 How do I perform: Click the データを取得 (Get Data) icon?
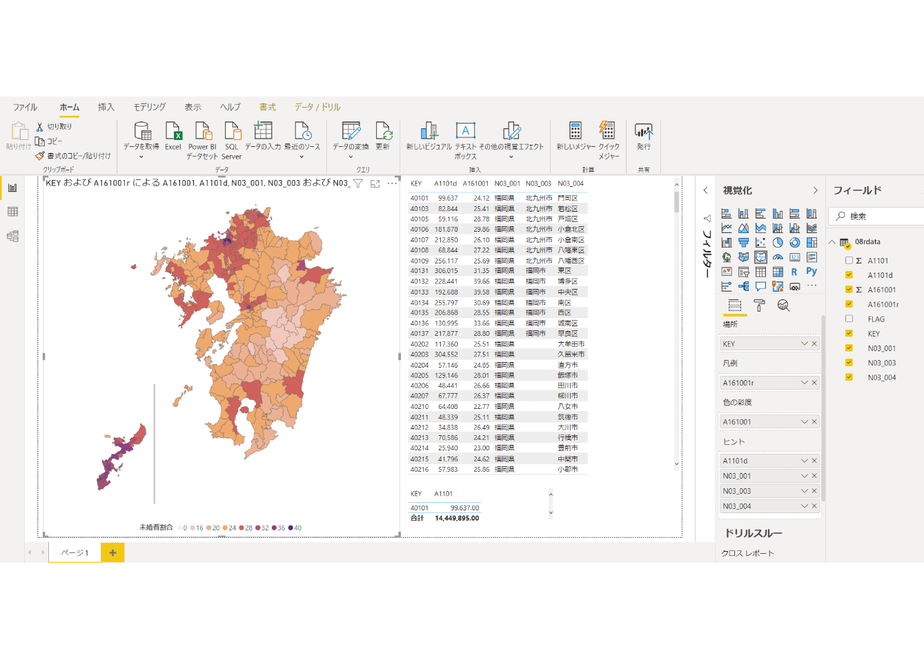click(x=141, y=131)
